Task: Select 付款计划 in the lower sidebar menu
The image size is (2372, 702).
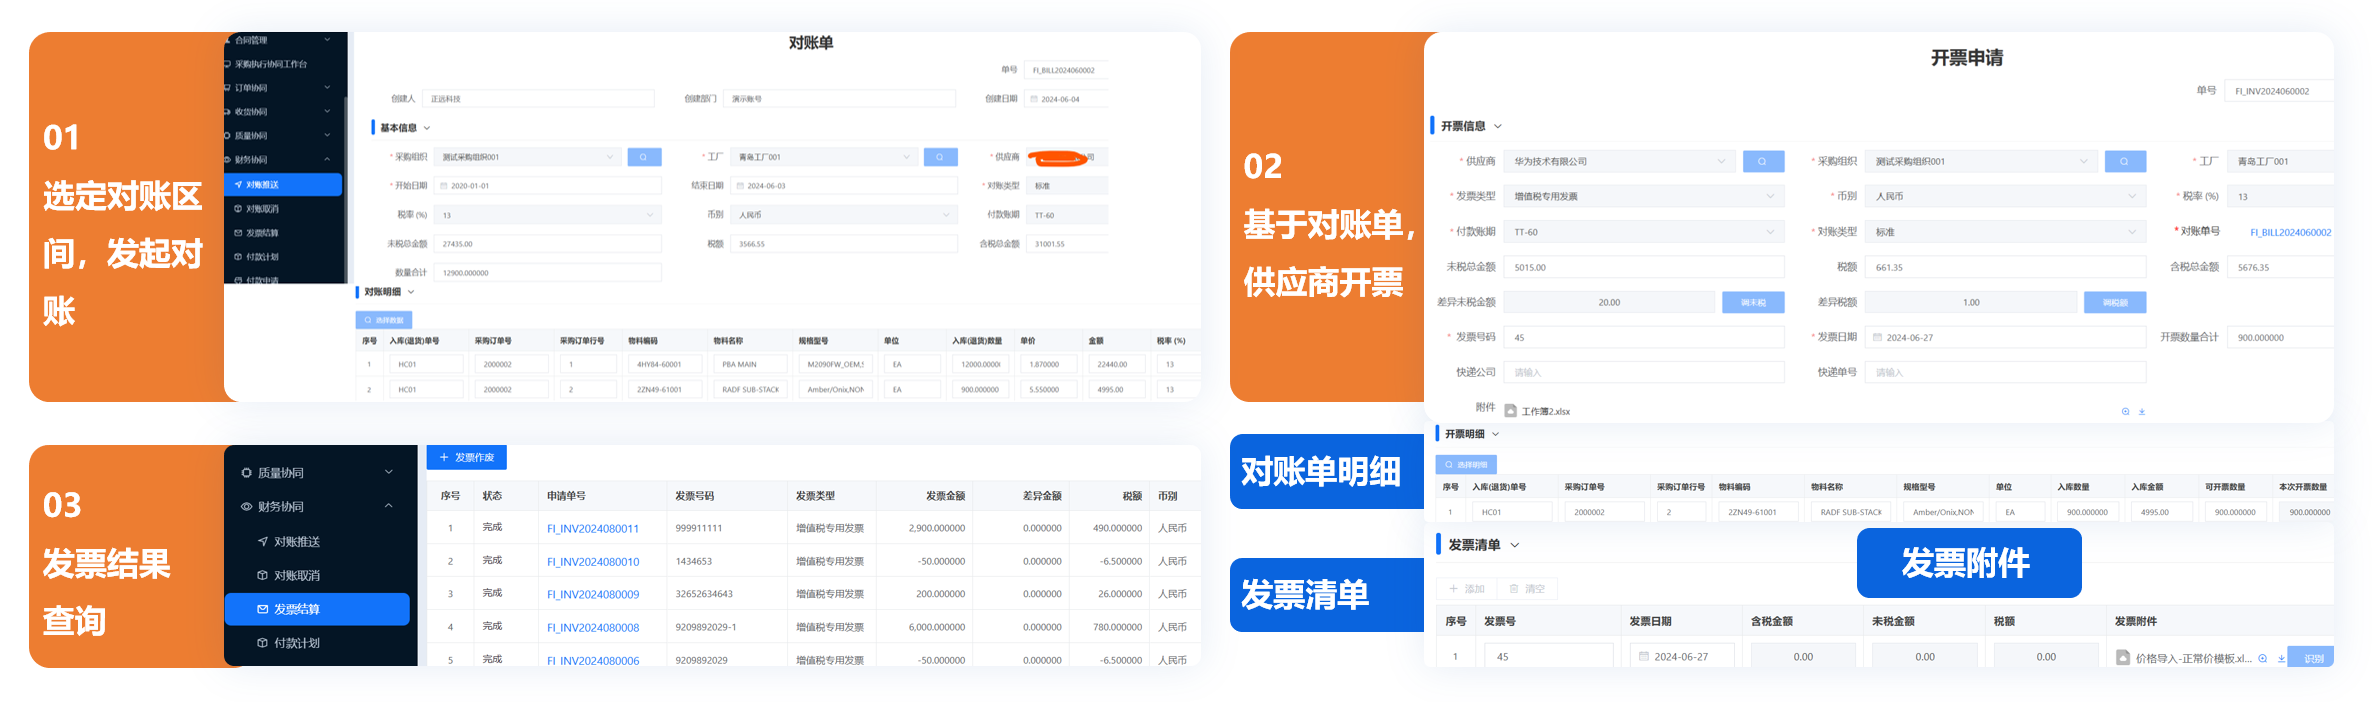Action: point(297,643)
